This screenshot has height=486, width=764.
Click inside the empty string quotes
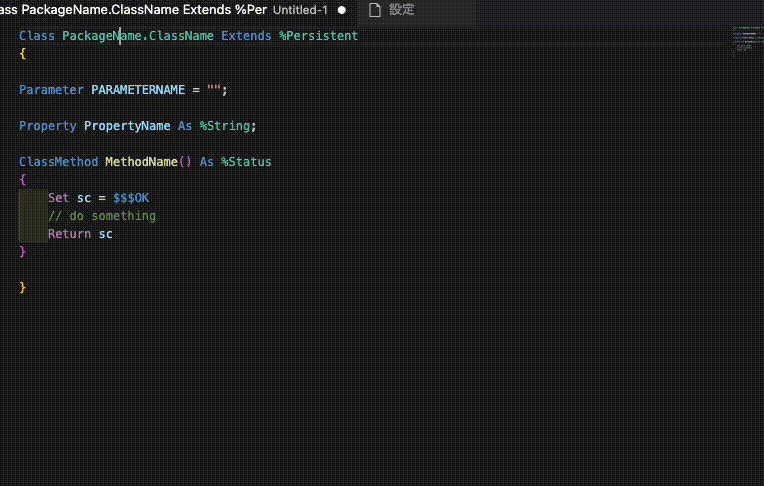214,90
